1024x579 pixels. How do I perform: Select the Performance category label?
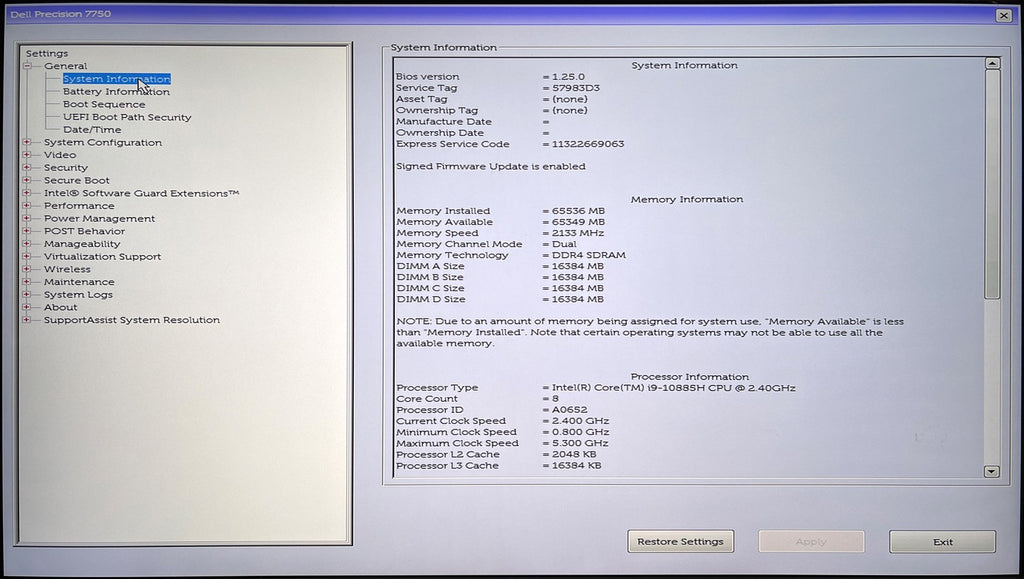[x=79, y=206]
